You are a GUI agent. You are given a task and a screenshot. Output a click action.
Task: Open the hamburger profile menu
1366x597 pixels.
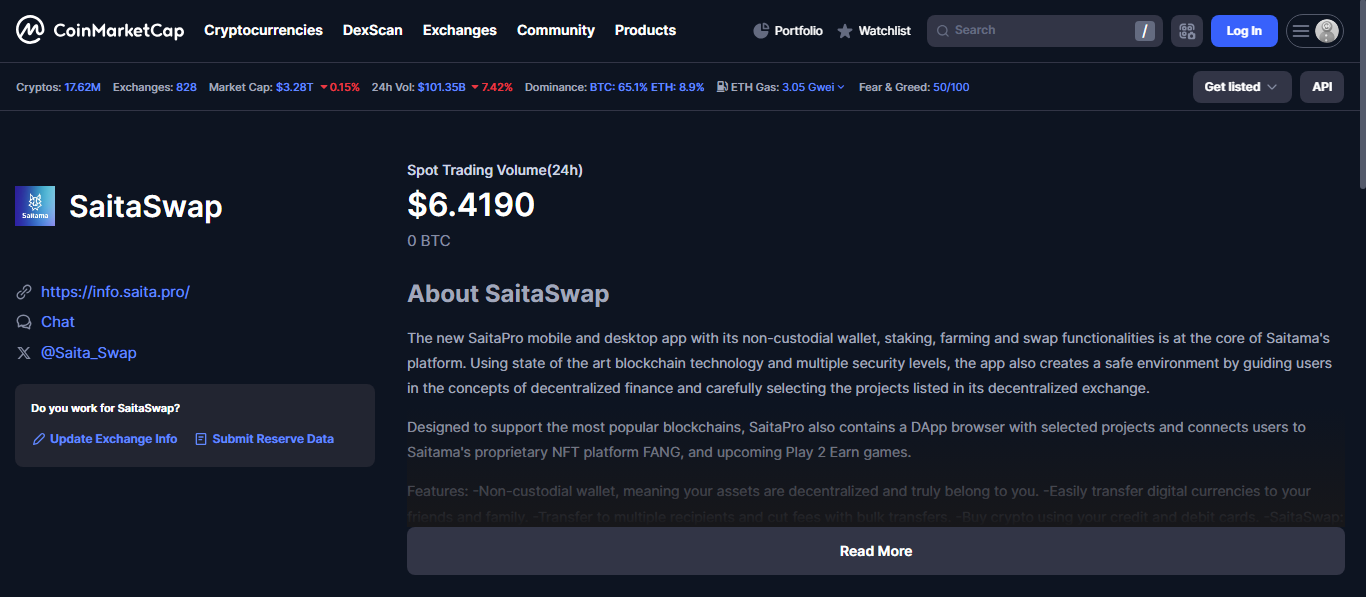tap(1314, 31)
